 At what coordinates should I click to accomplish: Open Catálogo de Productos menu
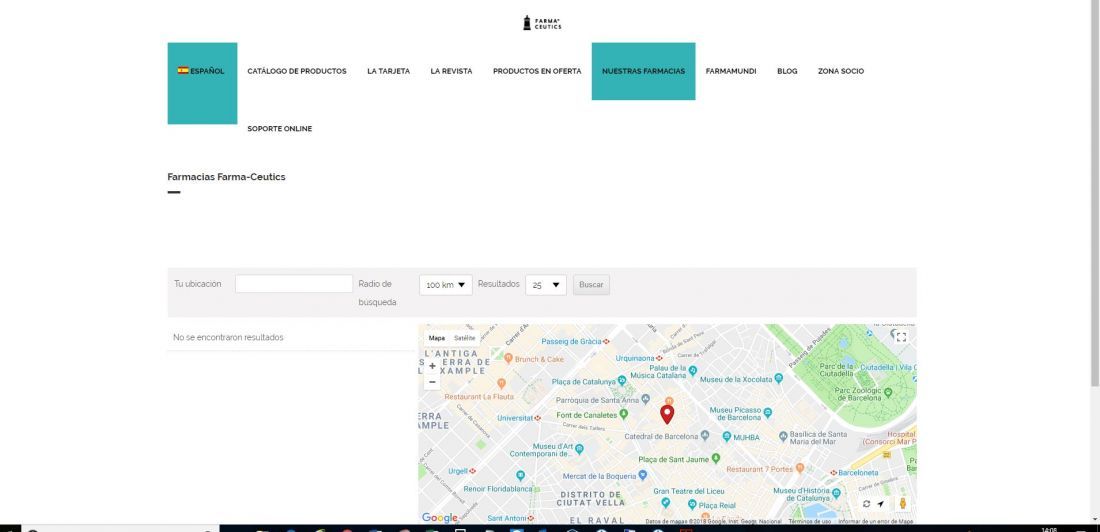coord(297,71)
